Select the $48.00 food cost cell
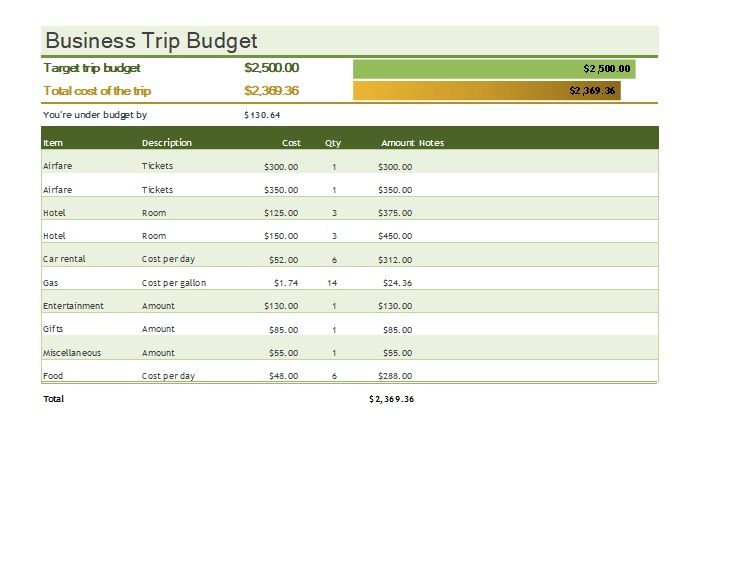The width and height of the screenshot is (746, 577). pos(284,376)
